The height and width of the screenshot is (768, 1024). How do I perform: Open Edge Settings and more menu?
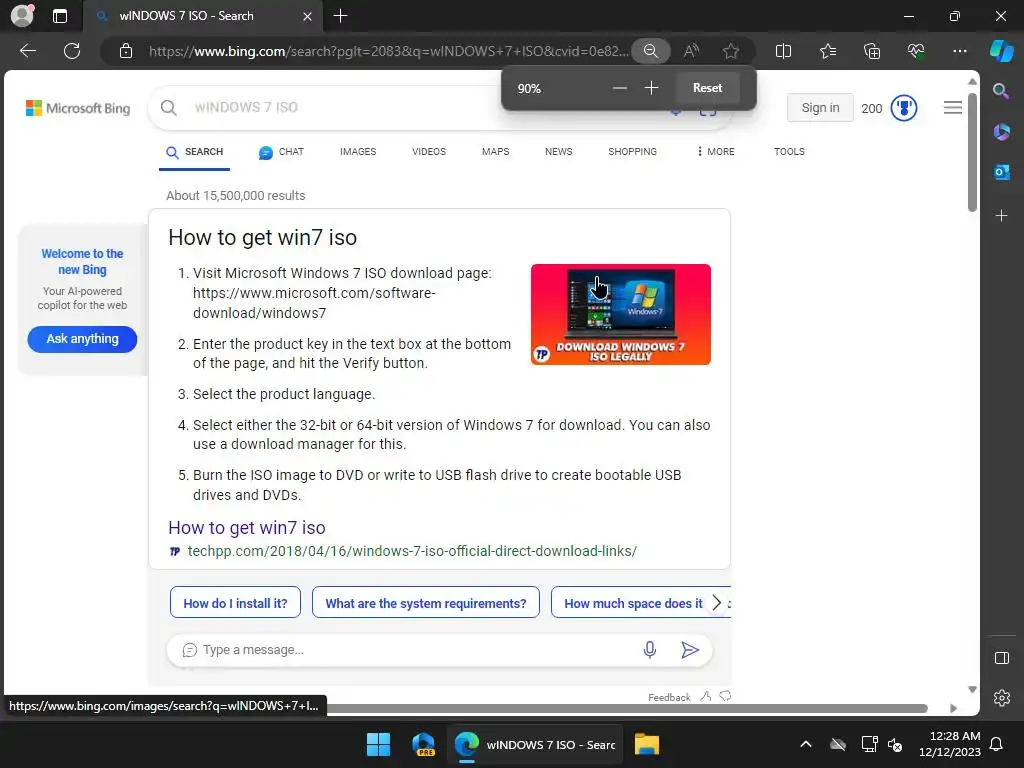959,51
